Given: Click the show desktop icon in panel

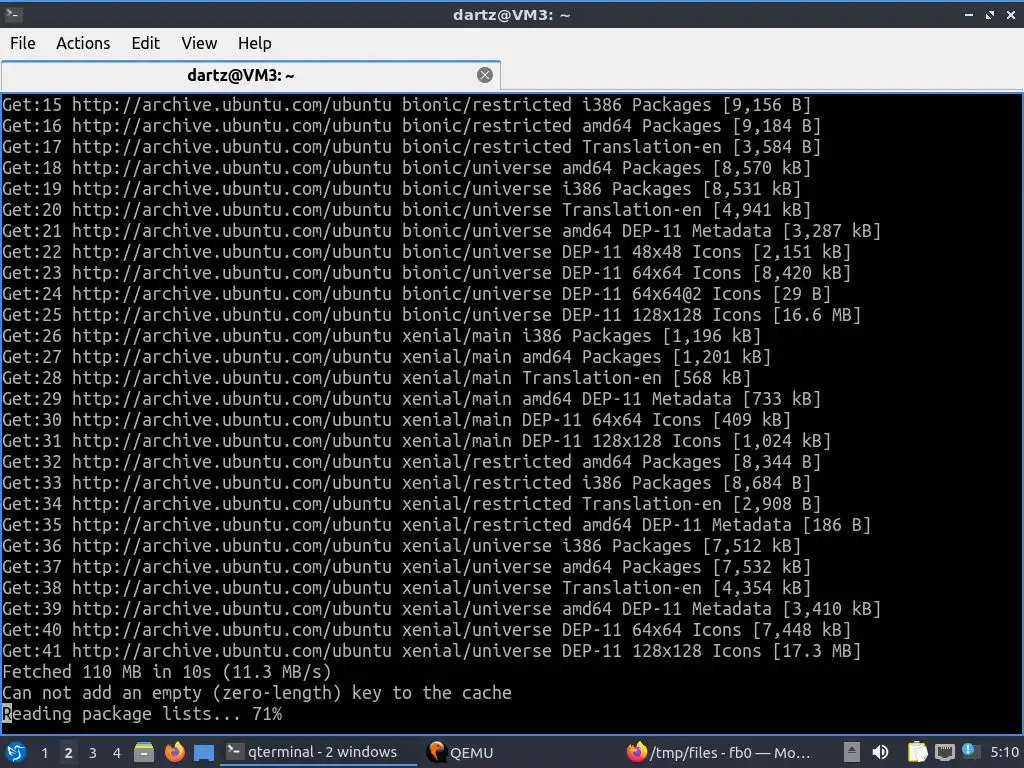Looking at the screenshot, I should (204, 752).
